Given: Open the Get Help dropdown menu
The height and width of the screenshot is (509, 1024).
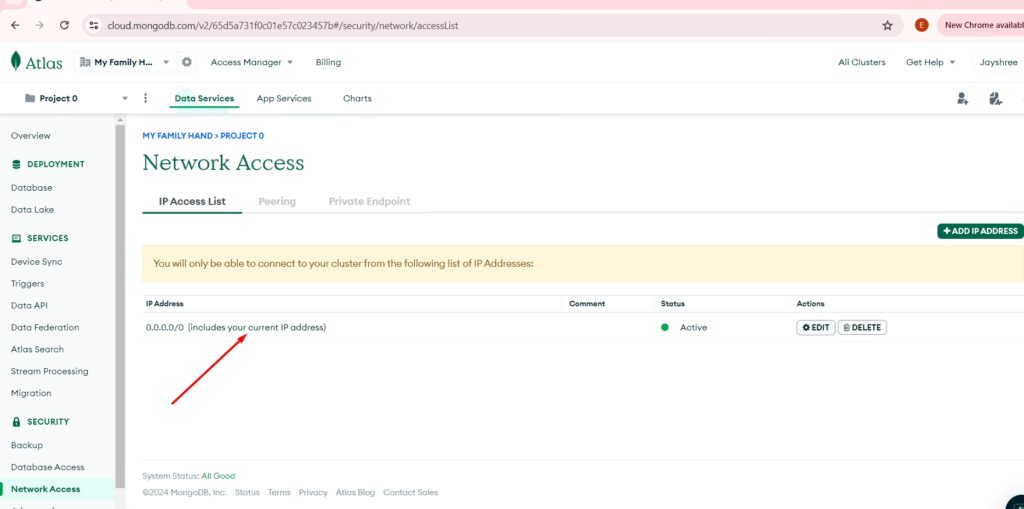Looking at the screenshot, I should click(x=930, y=62).
